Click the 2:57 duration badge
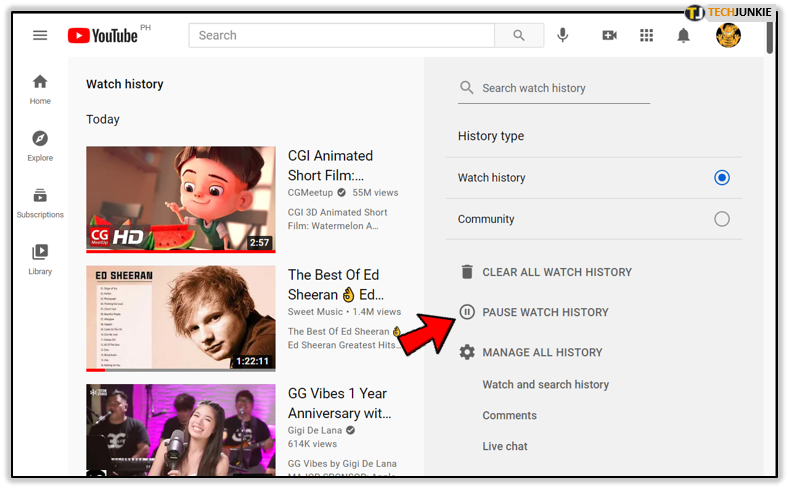The width and height of the screenshot is (789, 489). (x=259, y=242)
